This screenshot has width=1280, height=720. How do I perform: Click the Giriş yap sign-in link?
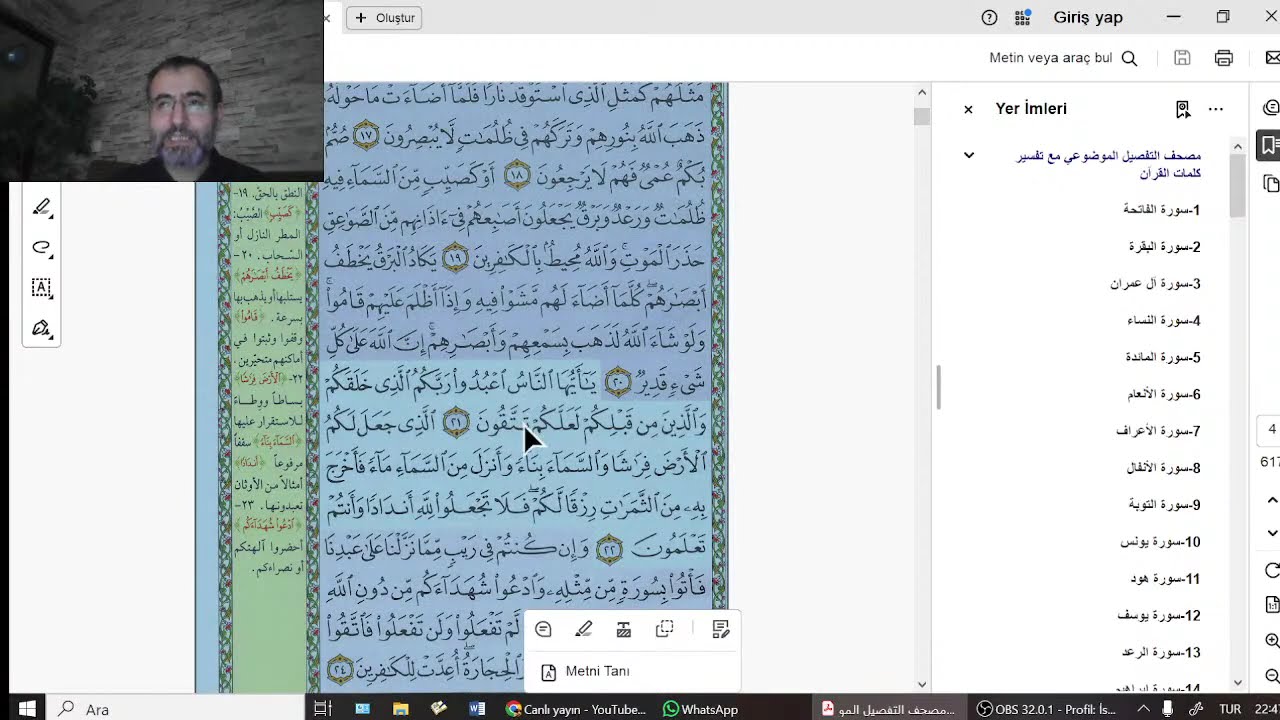click(1088, 17)
